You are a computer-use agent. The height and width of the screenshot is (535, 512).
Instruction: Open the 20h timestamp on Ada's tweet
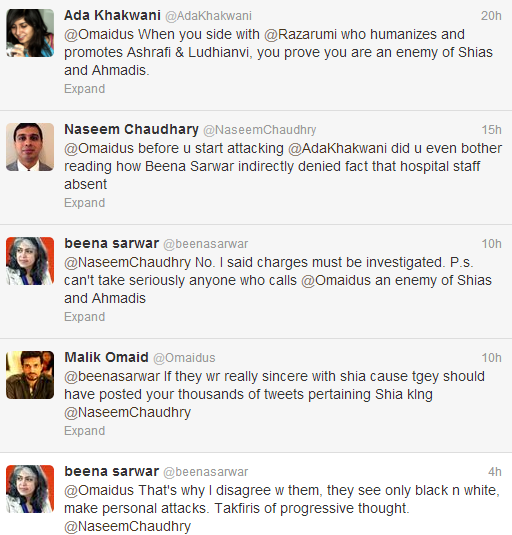click(491, 16)
